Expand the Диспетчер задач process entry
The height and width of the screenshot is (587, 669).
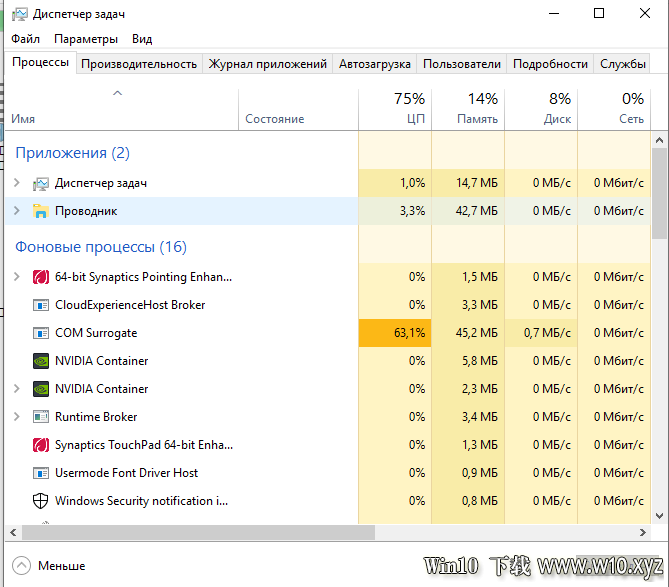click(x=17, y=183)
